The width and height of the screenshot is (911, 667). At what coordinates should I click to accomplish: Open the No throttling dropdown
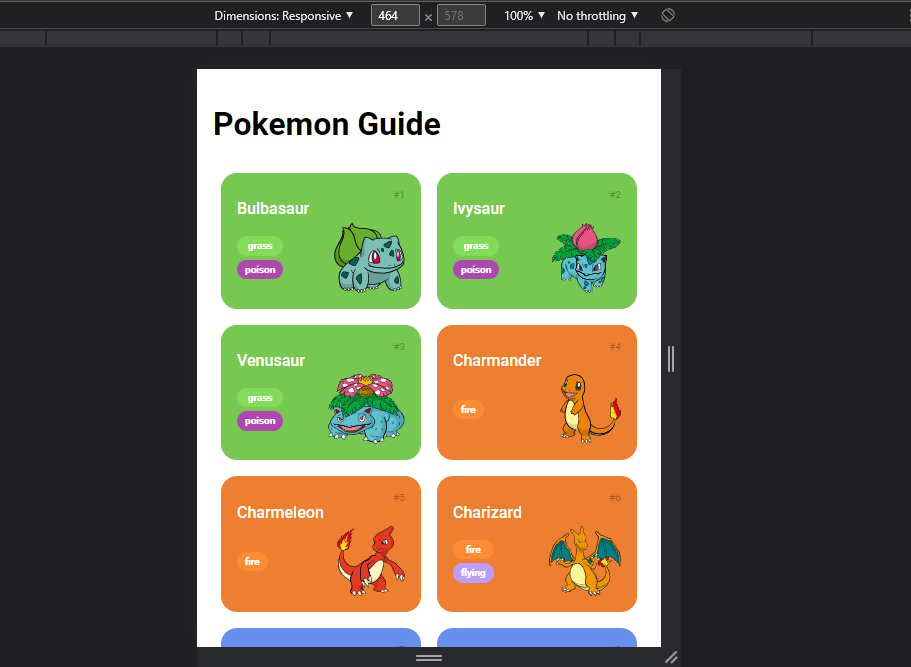tap(596, 15)
